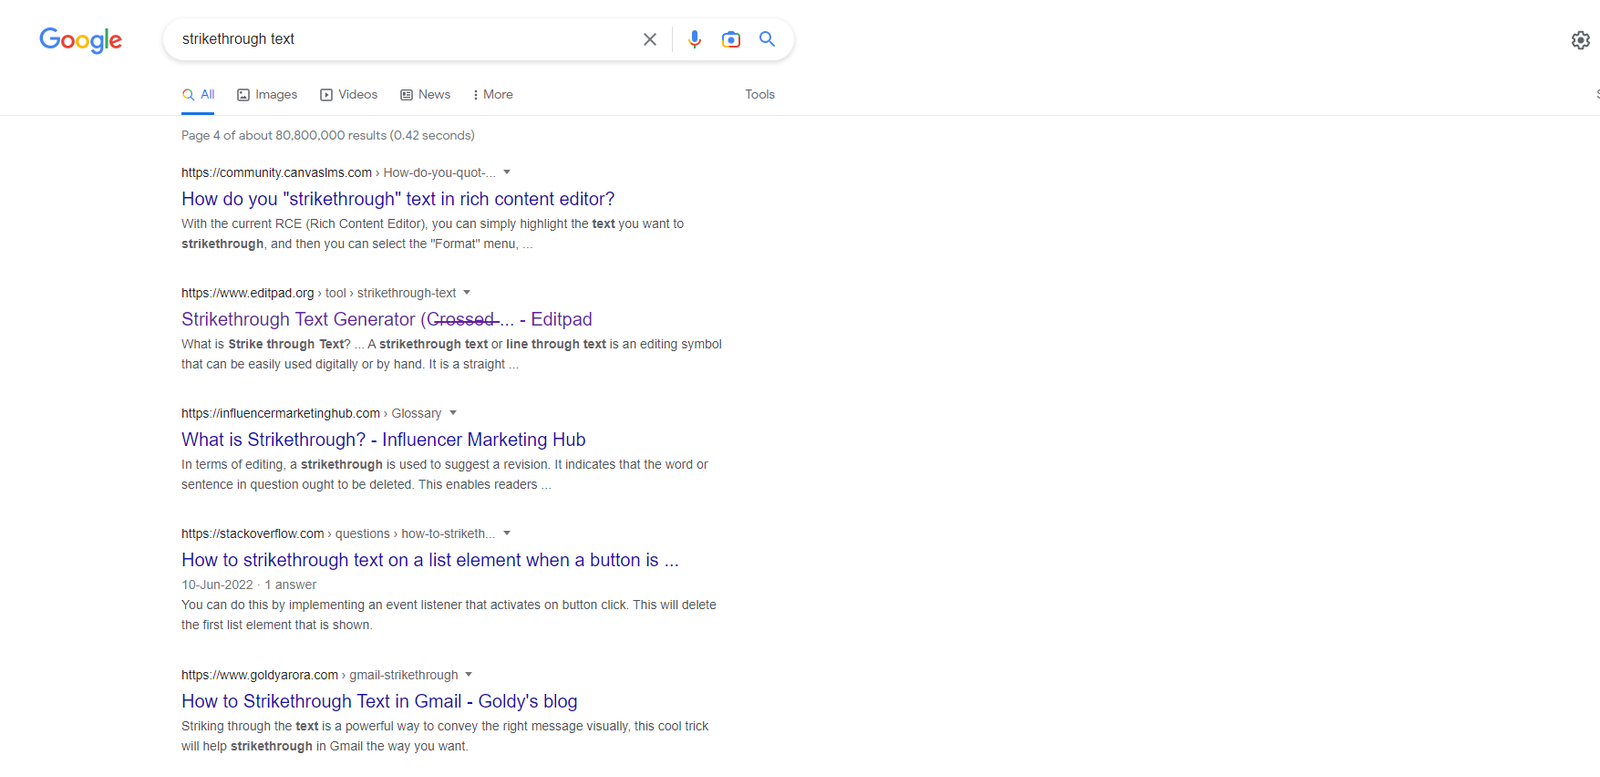Open the settings gear icon

(1580, 40)
